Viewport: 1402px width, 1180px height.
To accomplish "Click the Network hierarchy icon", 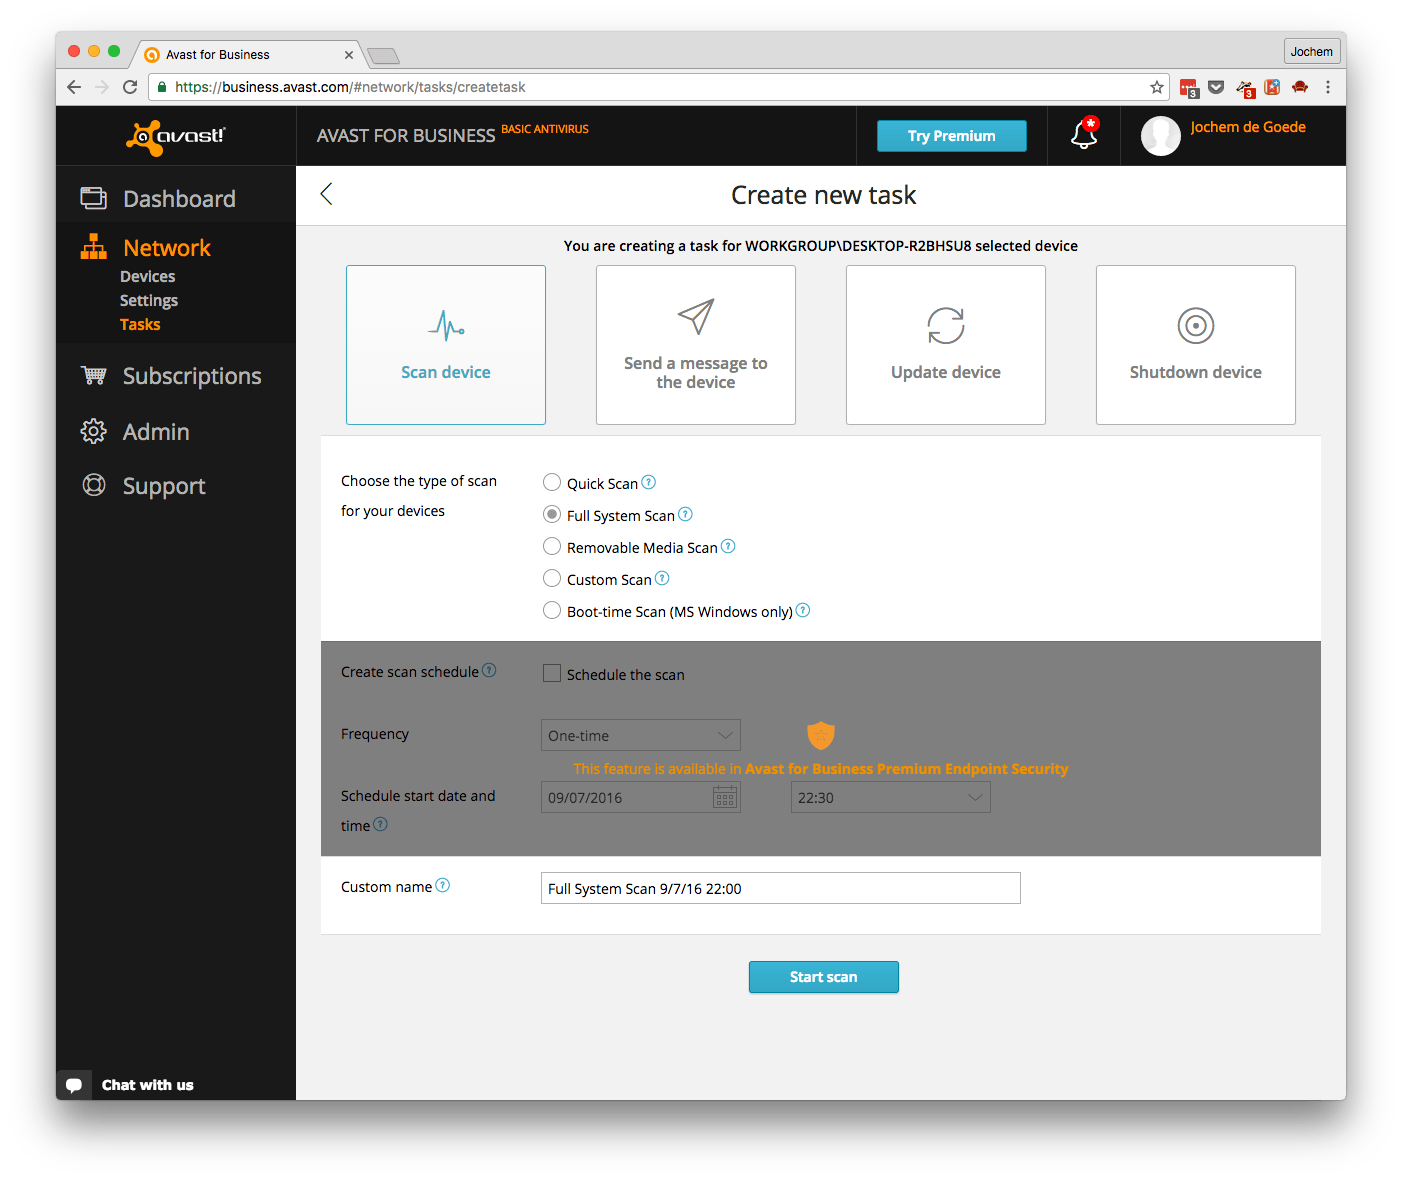I will coord(94,247).
